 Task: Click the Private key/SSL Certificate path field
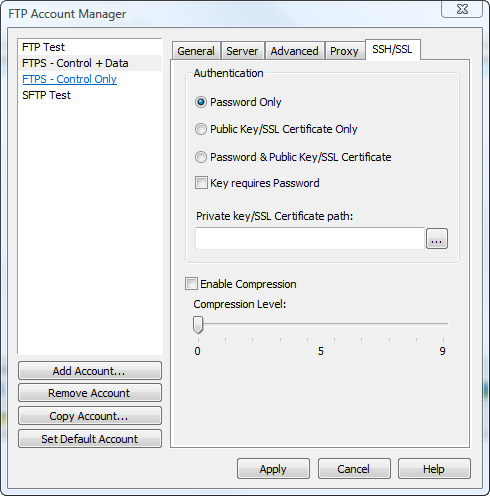pos(310,239)
